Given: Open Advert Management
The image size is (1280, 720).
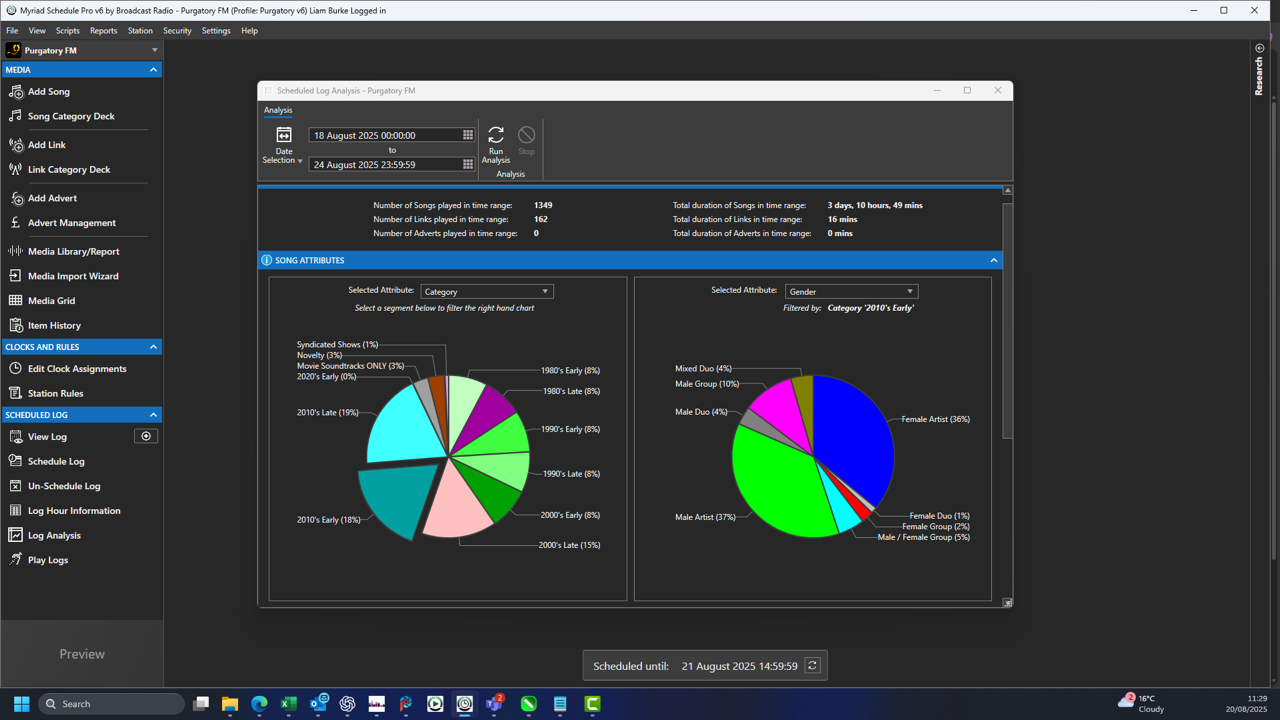Looking at the screenshot, I should point(71,223).
